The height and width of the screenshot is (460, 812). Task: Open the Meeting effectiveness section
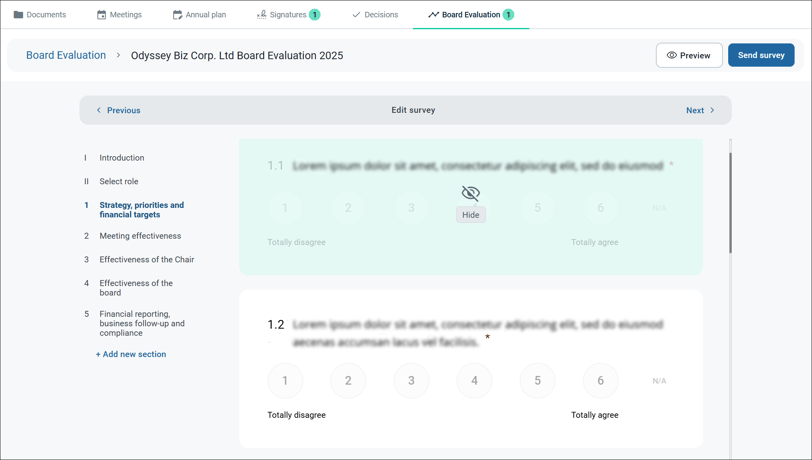point(140,236)
